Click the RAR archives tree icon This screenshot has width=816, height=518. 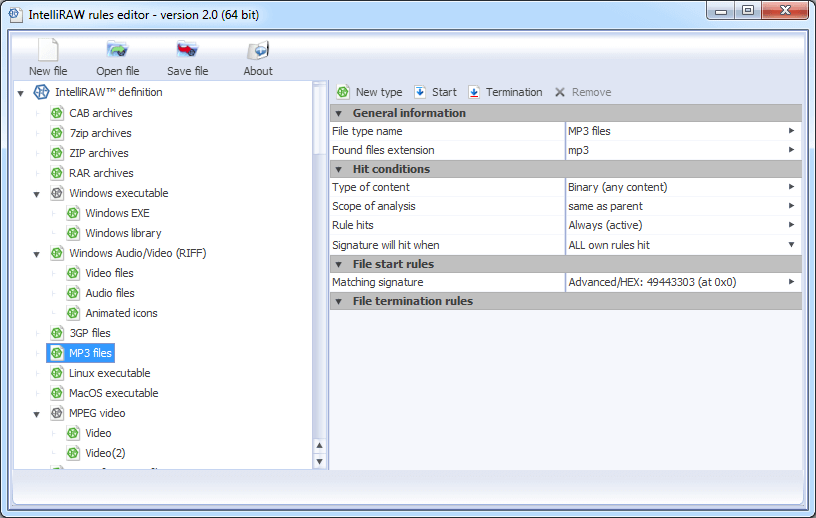pyautogui.click(x=57, y=173)
